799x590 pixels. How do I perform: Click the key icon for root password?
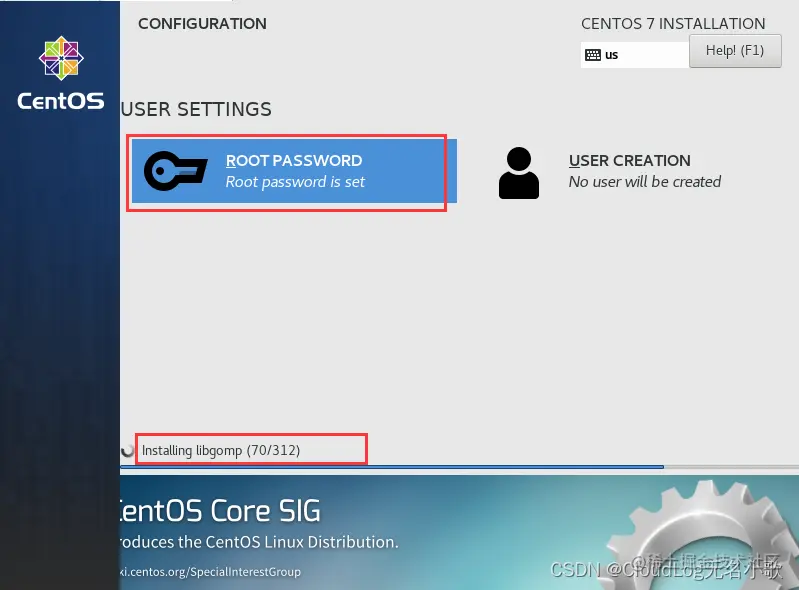(175, 171)
